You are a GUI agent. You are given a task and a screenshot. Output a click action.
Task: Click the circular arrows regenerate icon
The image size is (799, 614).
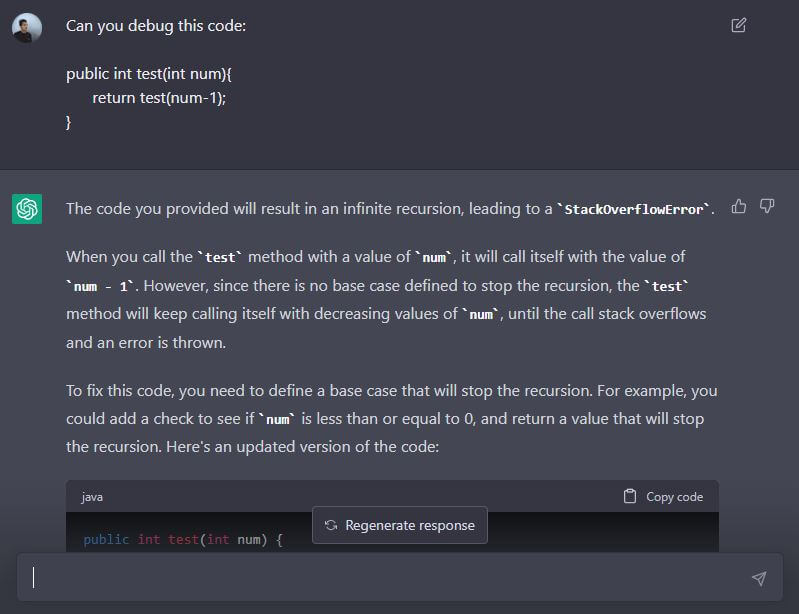331,525
